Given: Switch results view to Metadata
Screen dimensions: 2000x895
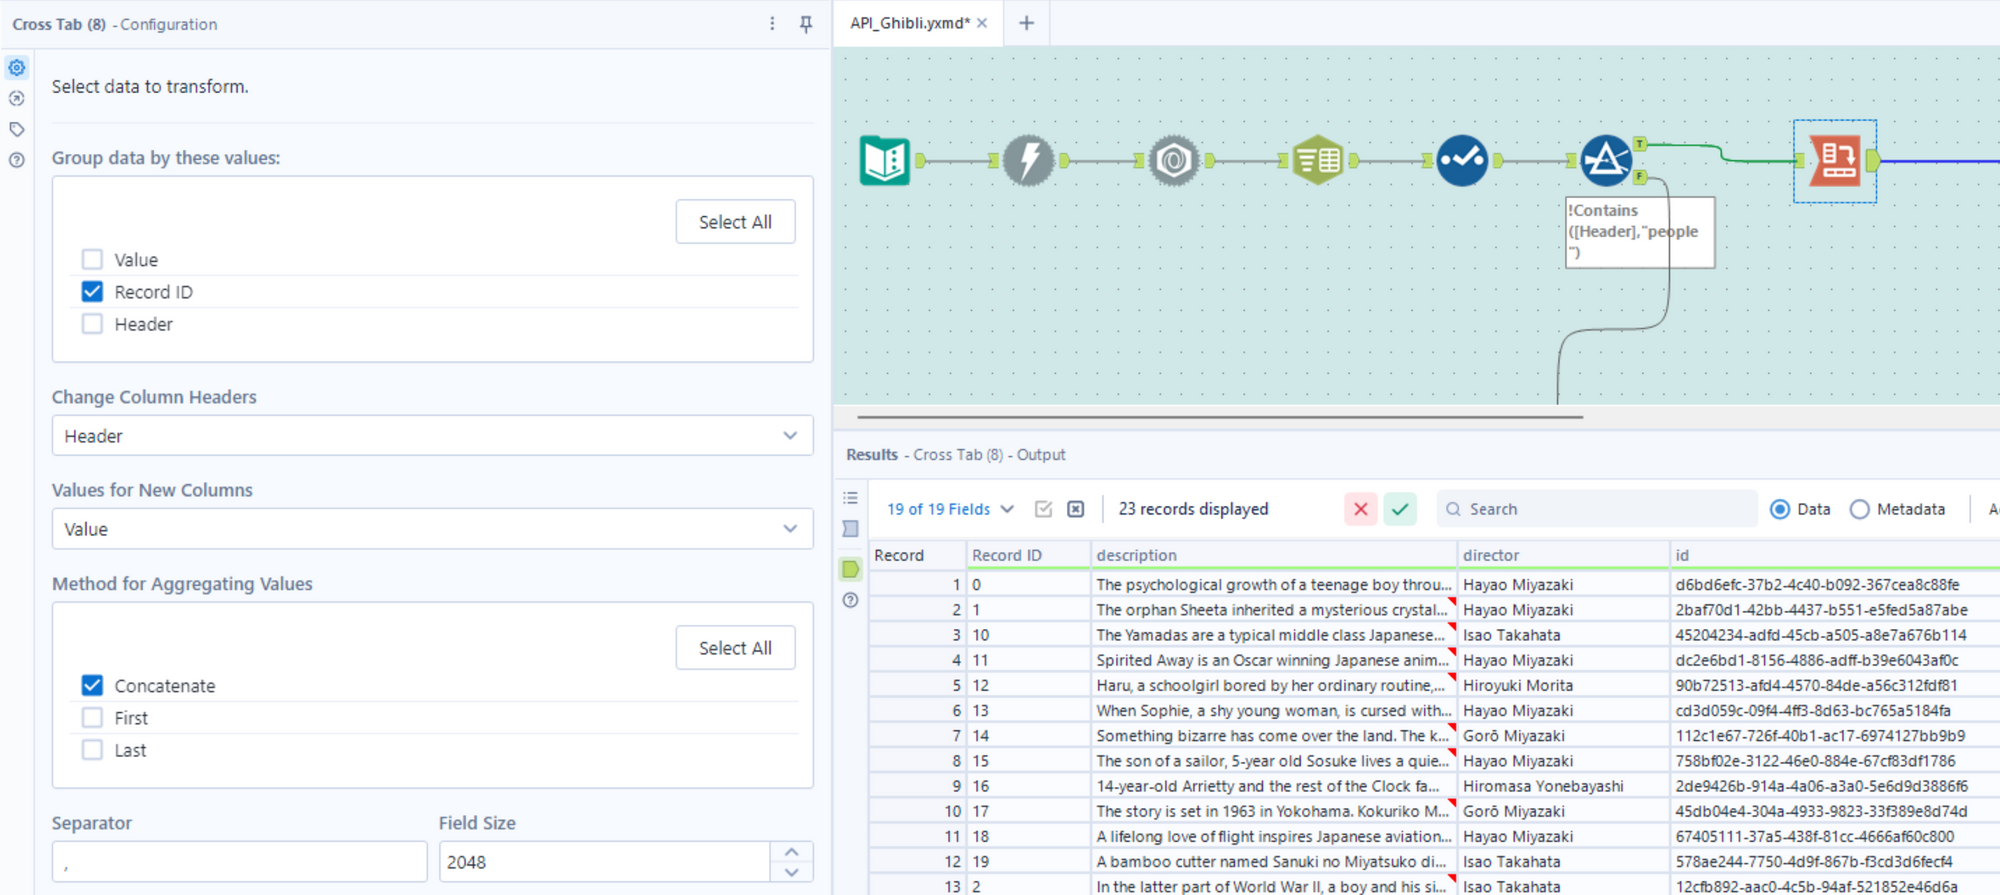Looking at the screenshot, I should point(1859,509).
